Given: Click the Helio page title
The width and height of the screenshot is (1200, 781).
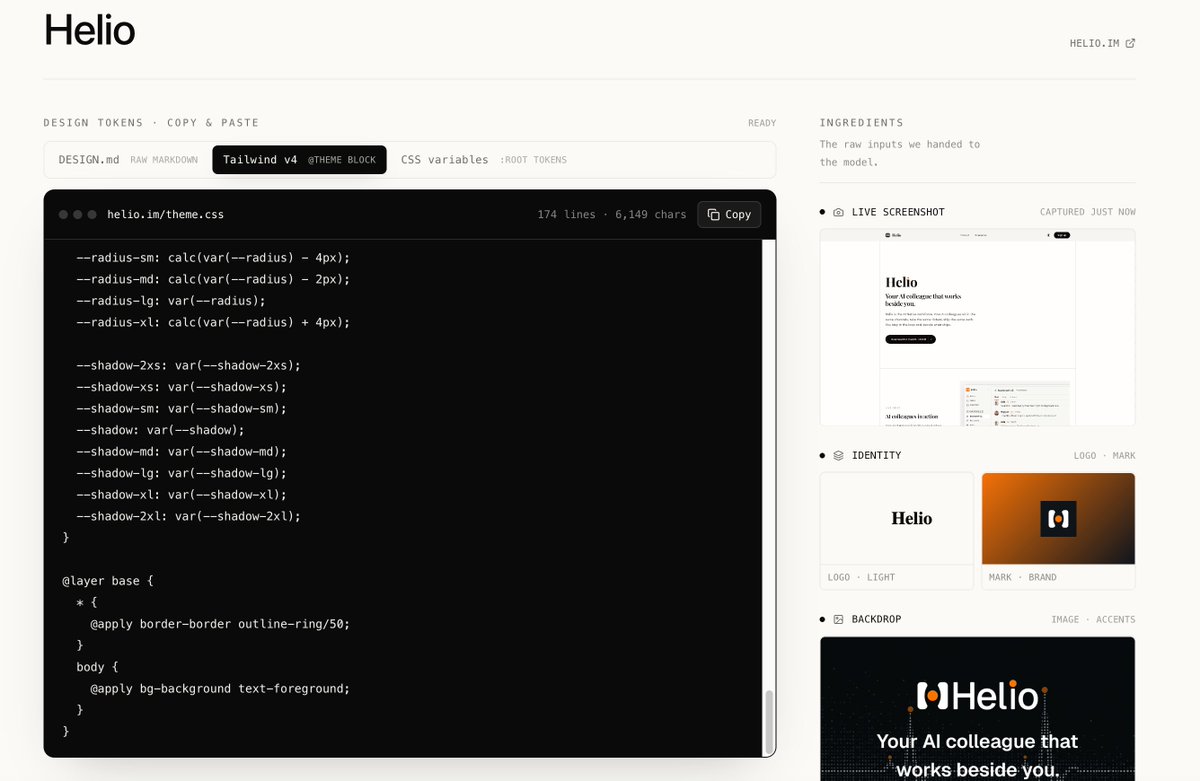Looking at the screenshot, I should point(90,30).
